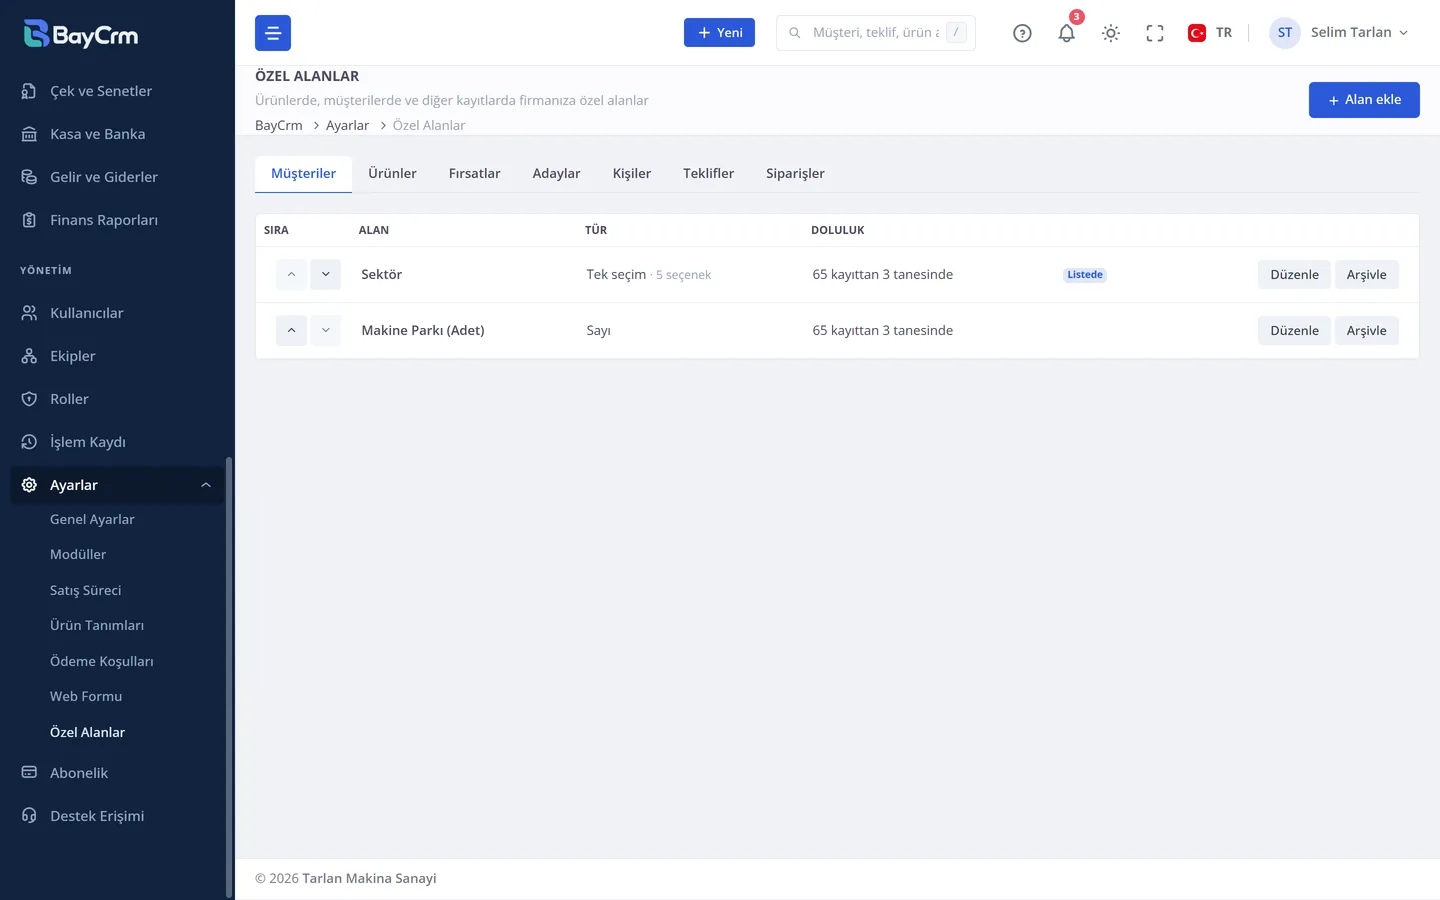
Task: Toggle the sidebar with hamburger menu button
Action: pos(273,33)
